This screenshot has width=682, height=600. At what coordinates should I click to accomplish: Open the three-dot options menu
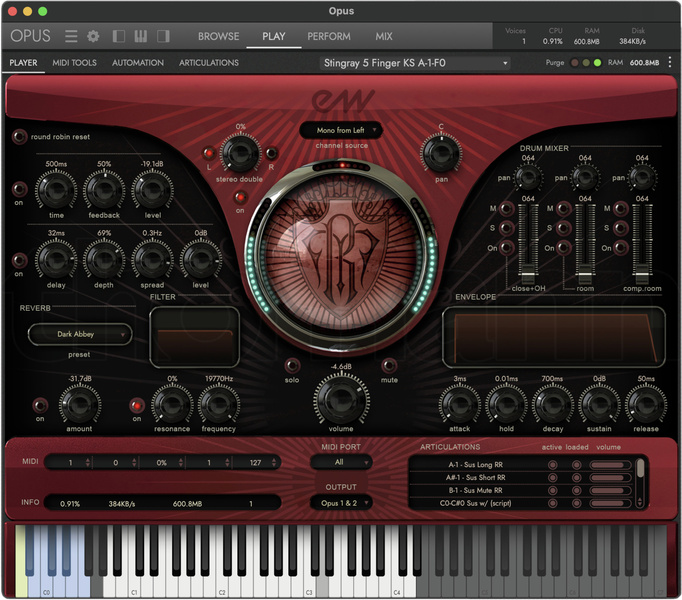pos(669,62)
